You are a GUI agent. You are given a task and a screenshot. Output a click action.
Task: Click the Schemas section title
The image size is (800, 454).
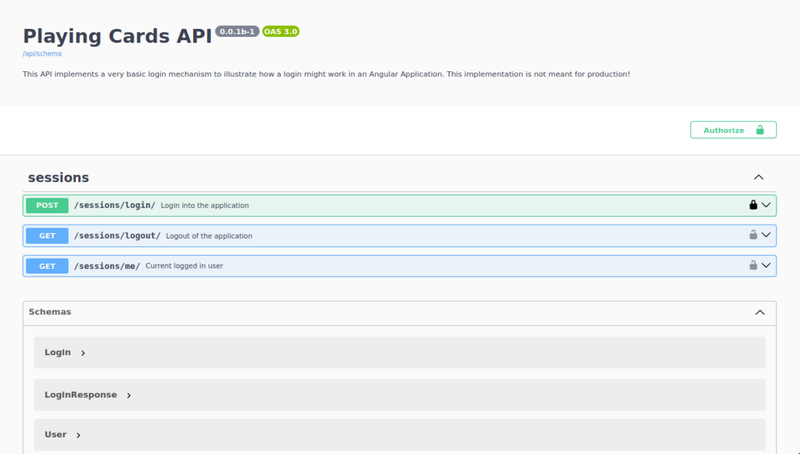click(x=50, y=312)
